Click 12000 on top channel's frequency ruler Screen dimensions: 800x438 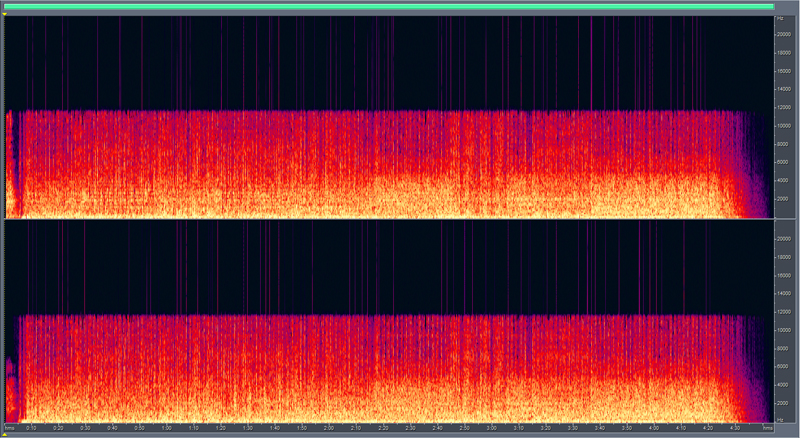(x=785, y=108)
